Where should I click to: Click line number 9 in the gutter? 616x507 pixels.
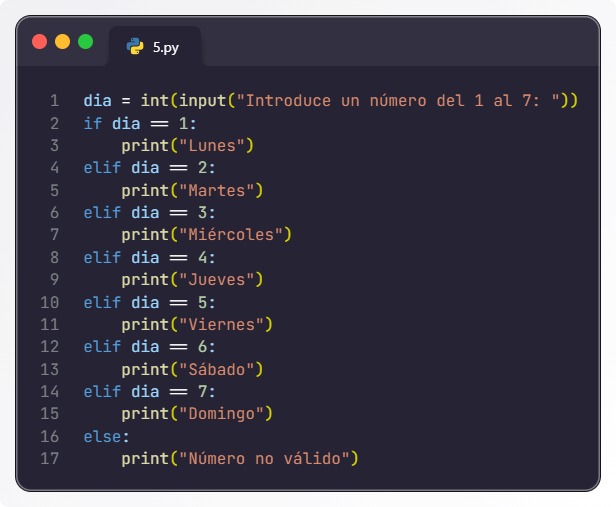53,279
